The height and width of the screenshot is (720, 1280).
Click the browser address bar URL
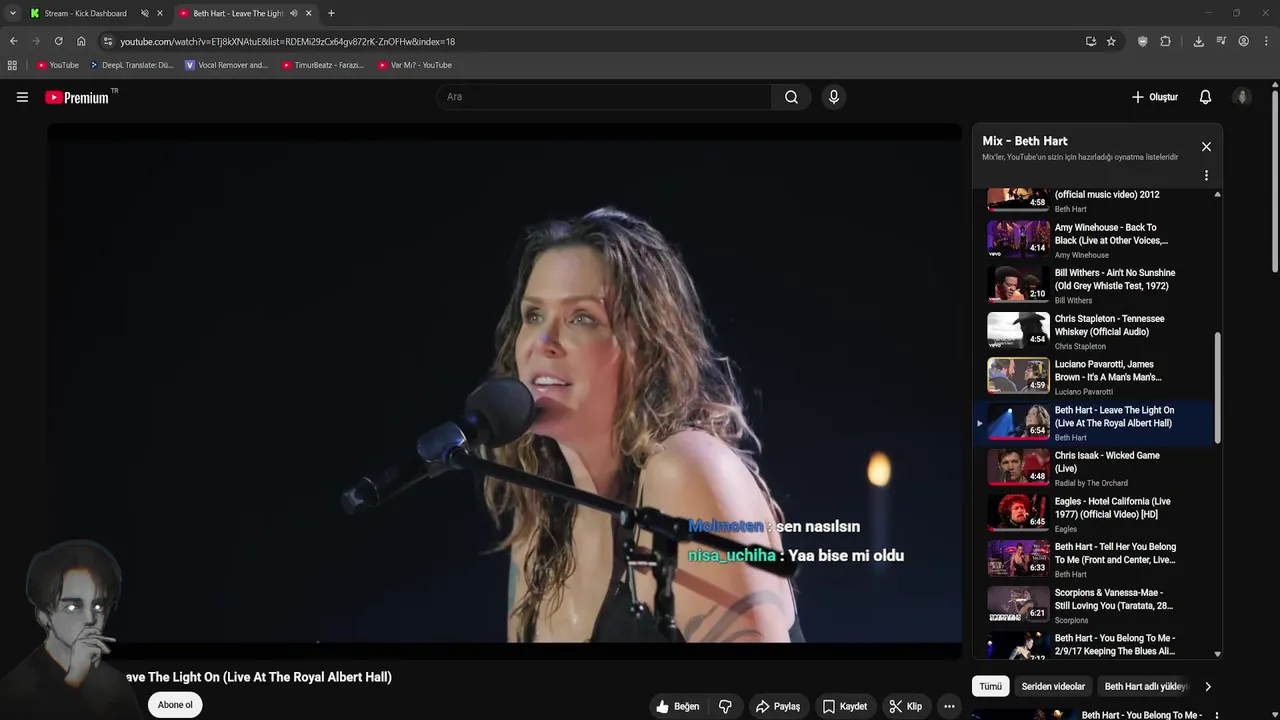(287, 42)
